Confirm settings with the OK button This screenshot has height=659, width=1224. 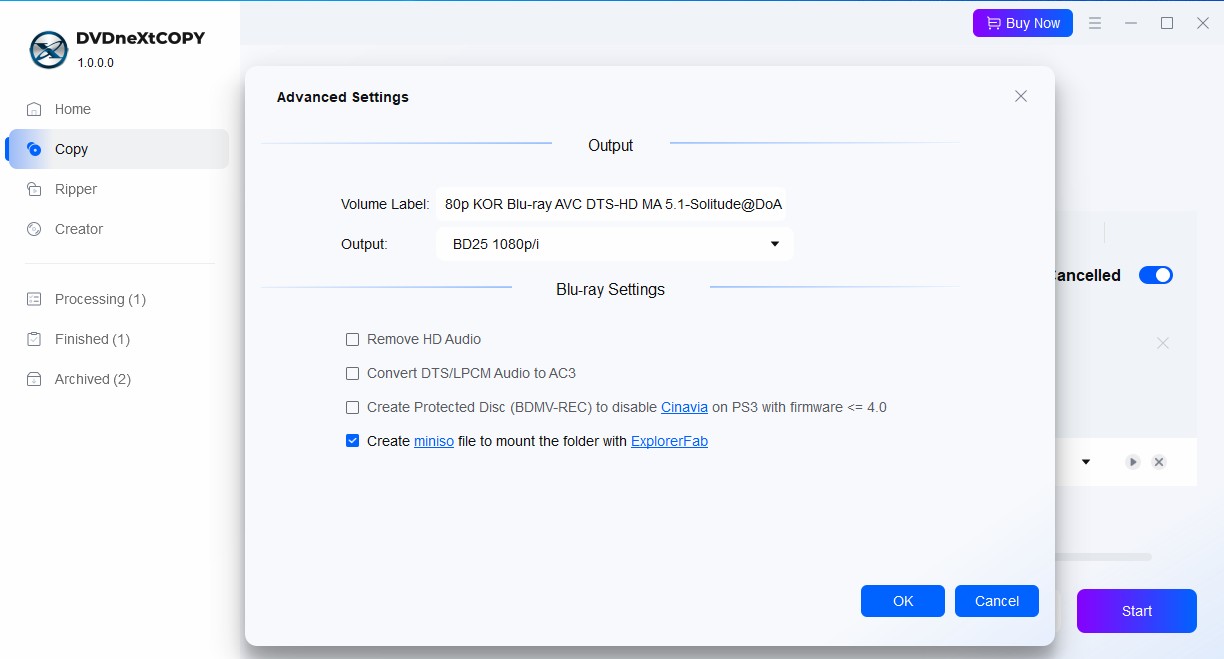(x=903, y=601)
